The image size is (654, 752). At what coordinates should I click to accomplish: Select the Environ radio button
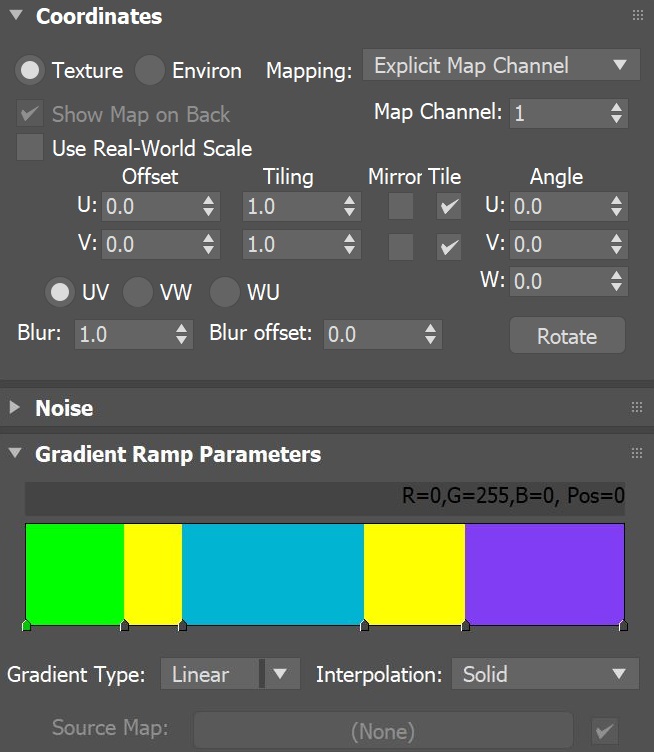coord(149,70)
